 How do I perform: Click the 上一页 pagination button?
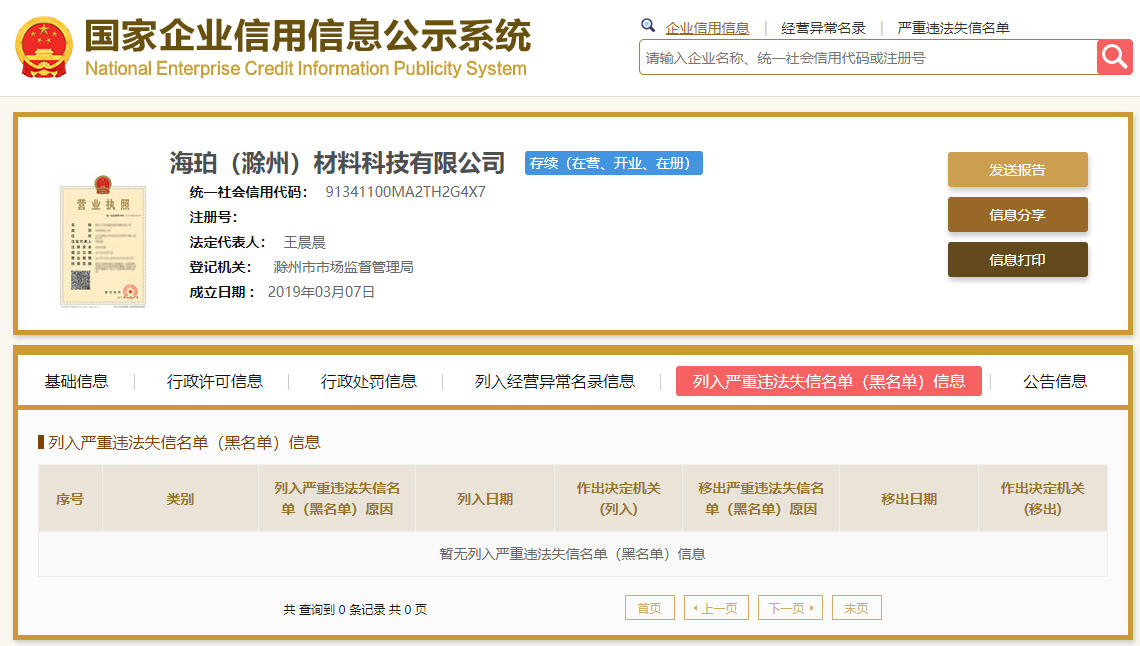[716, 608]
